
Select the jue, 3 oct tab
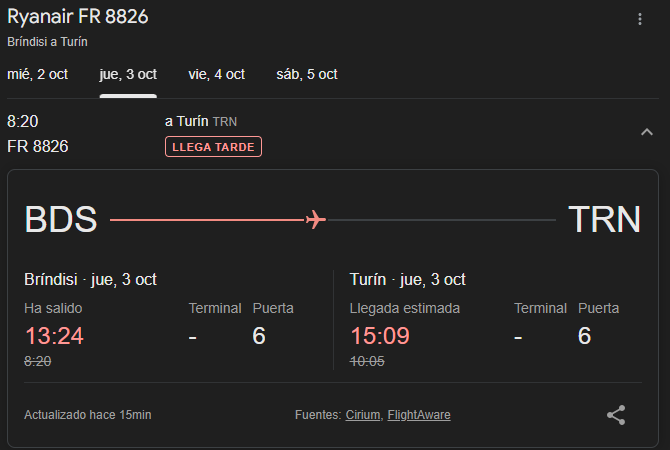[128, 74]
